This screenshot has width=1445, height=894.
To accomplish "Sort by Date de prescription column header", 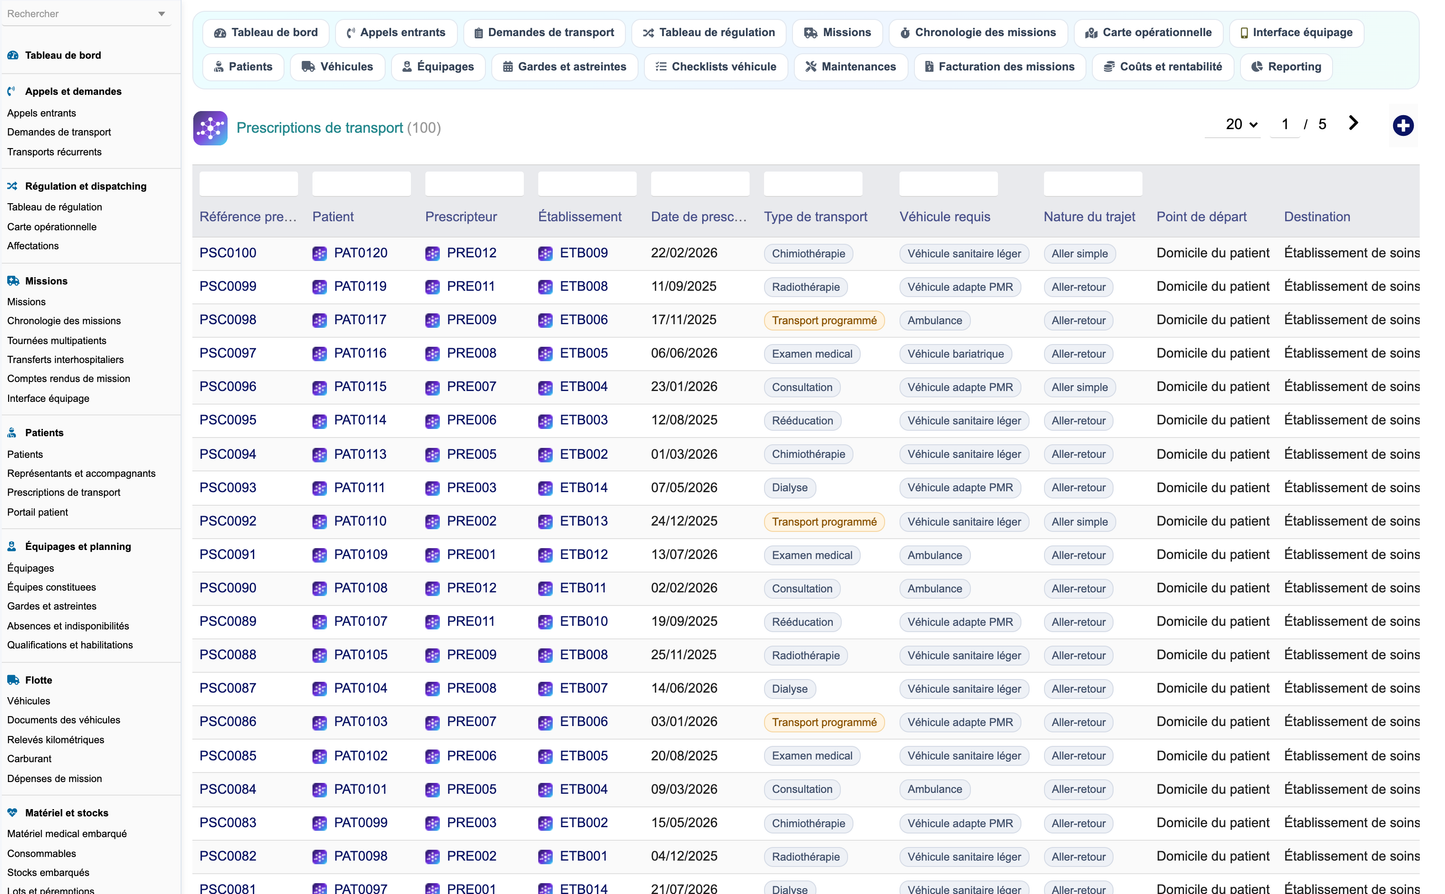I will pyautogui.click(x=699, y=217).
